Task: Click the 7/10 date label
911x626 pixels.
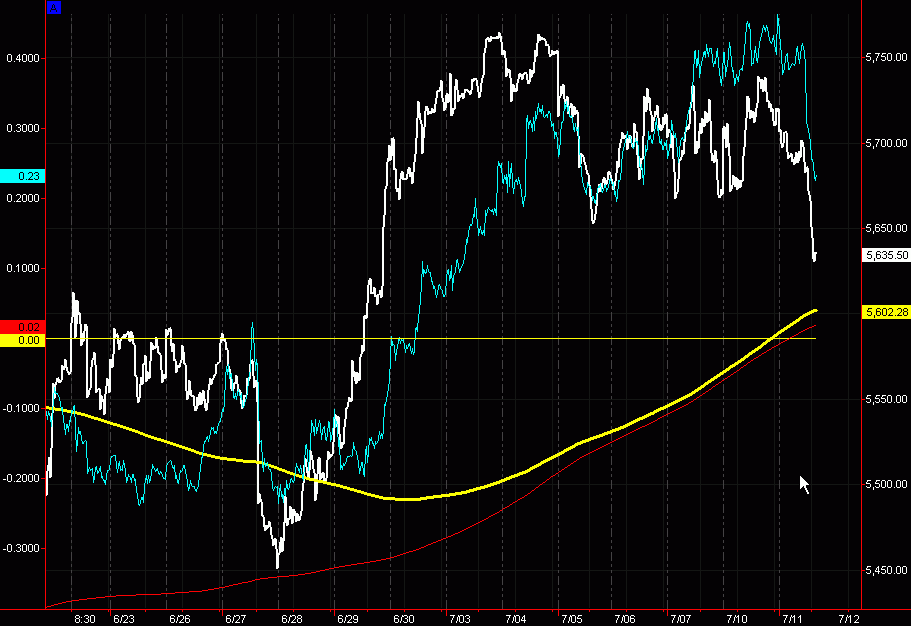Action: [x=737, y=619]
